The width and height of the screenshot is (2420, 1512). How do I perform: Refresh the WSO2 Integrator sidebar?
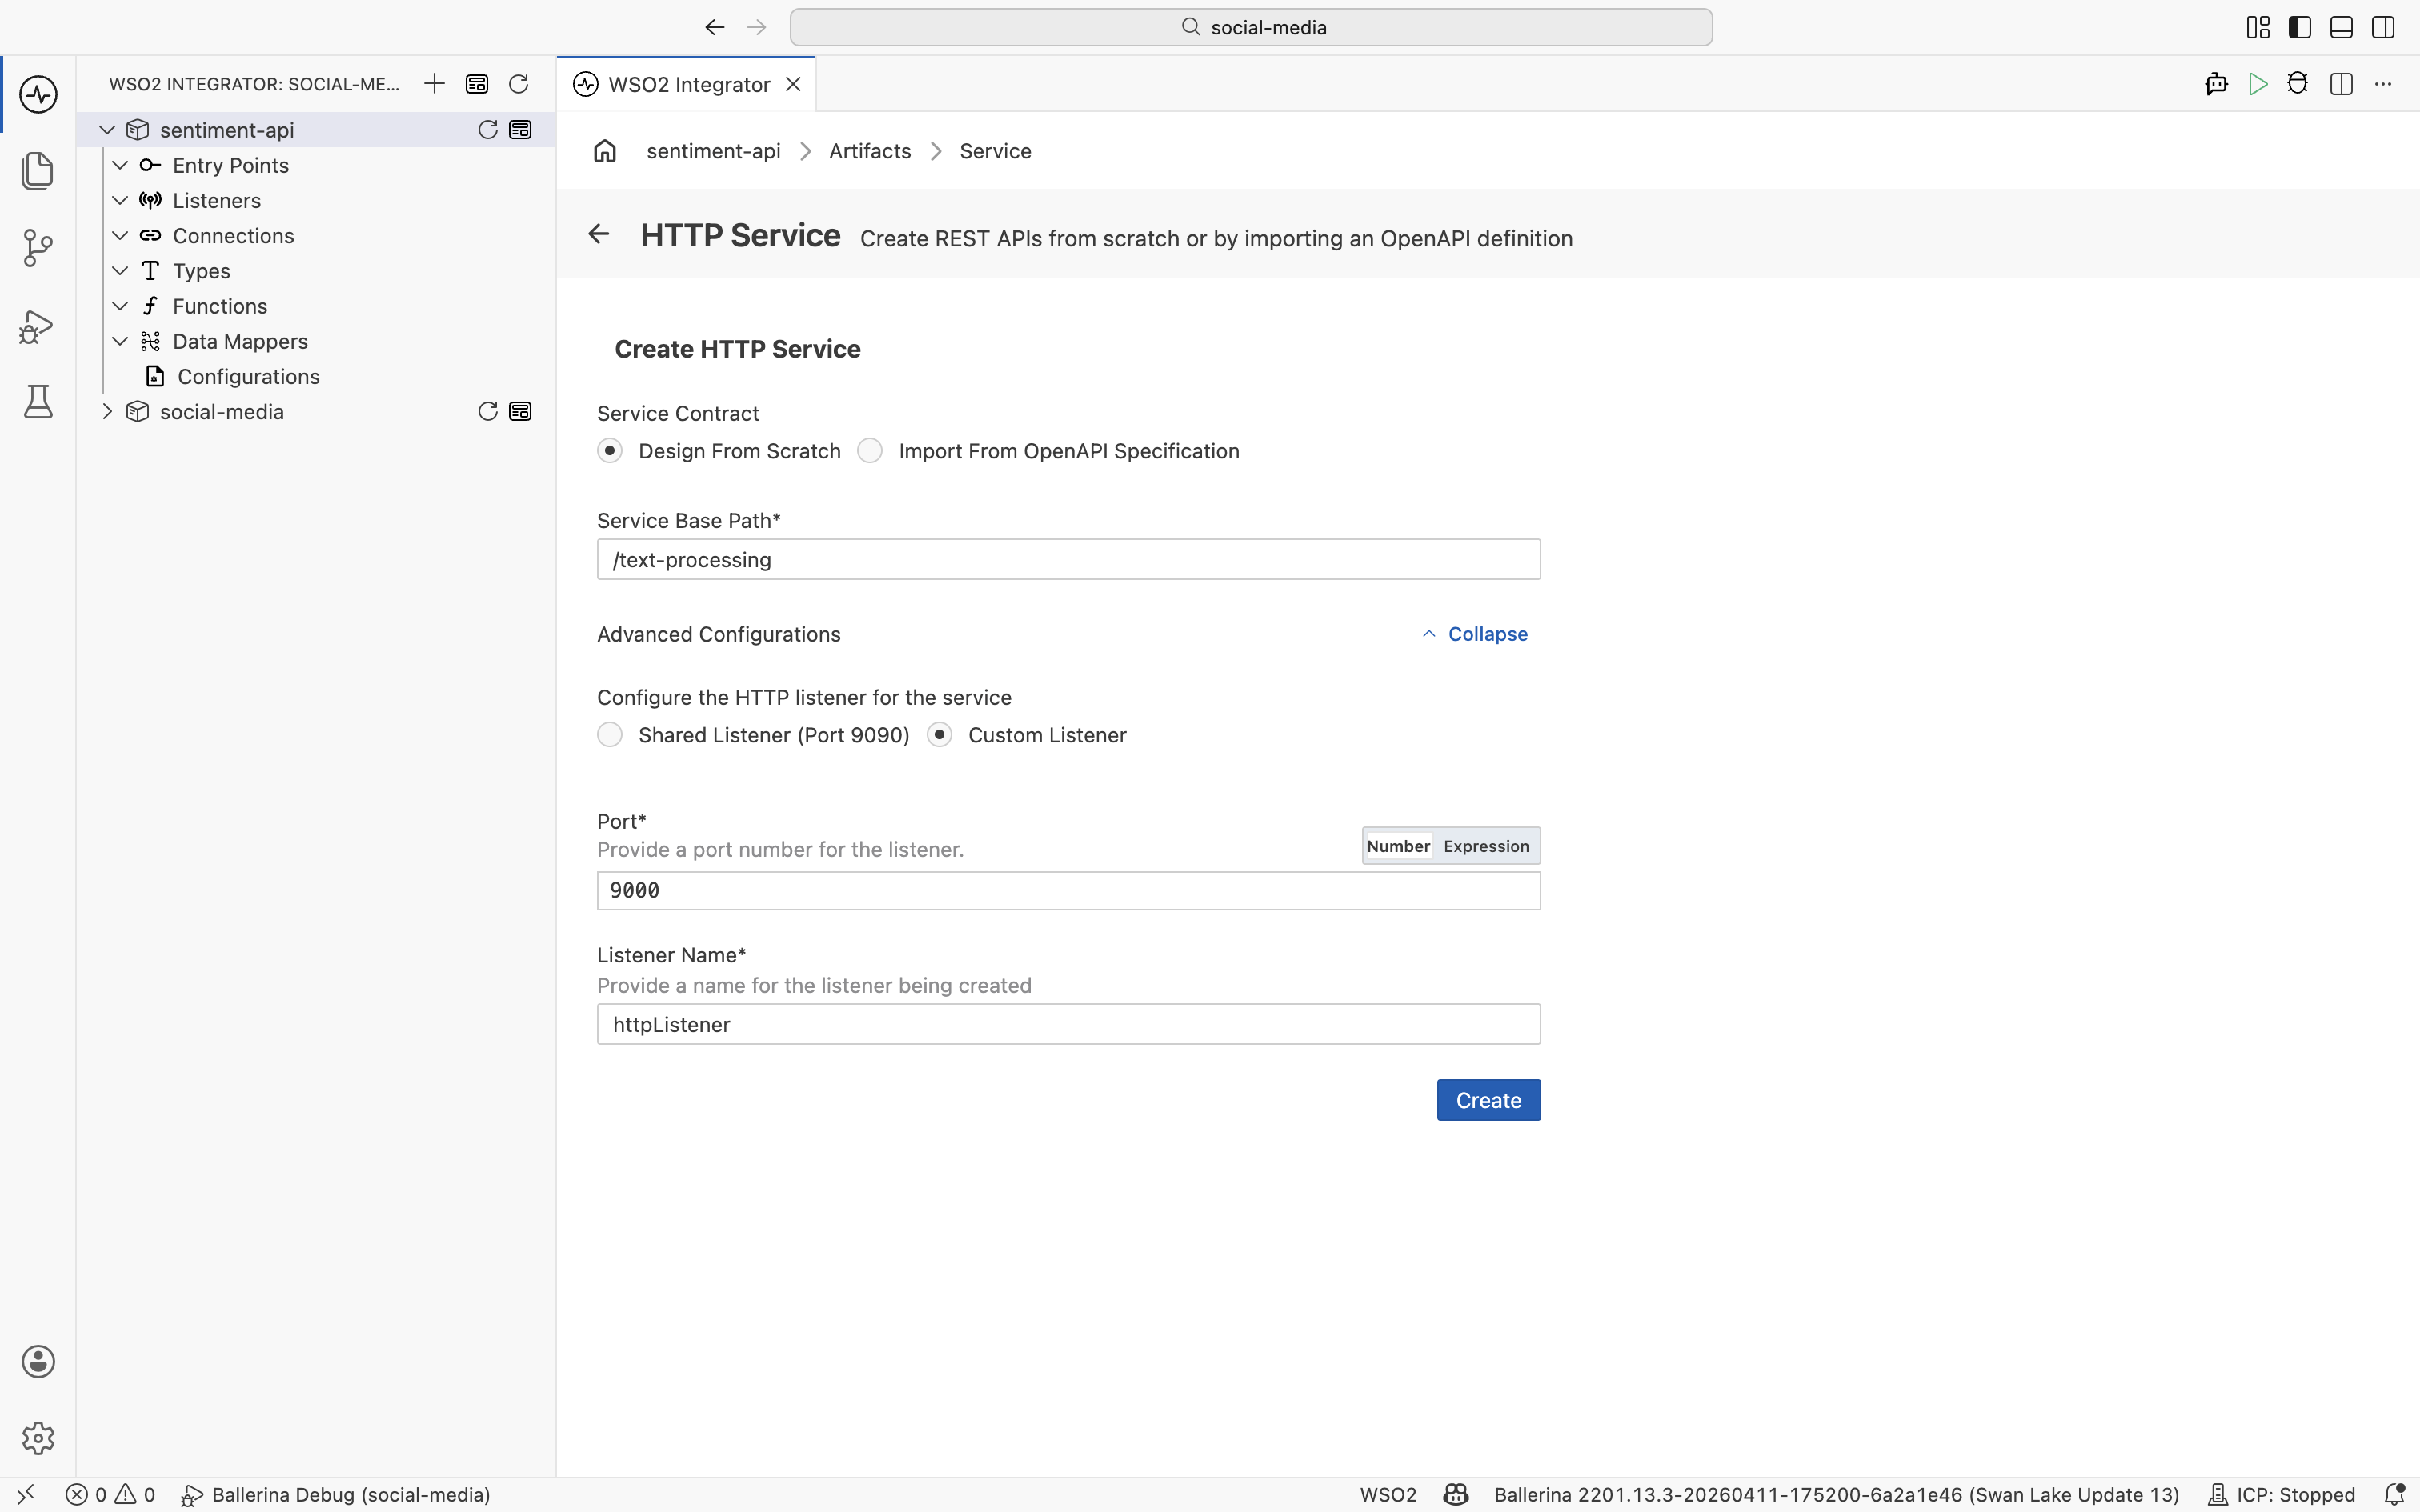(x=518, y=84)
